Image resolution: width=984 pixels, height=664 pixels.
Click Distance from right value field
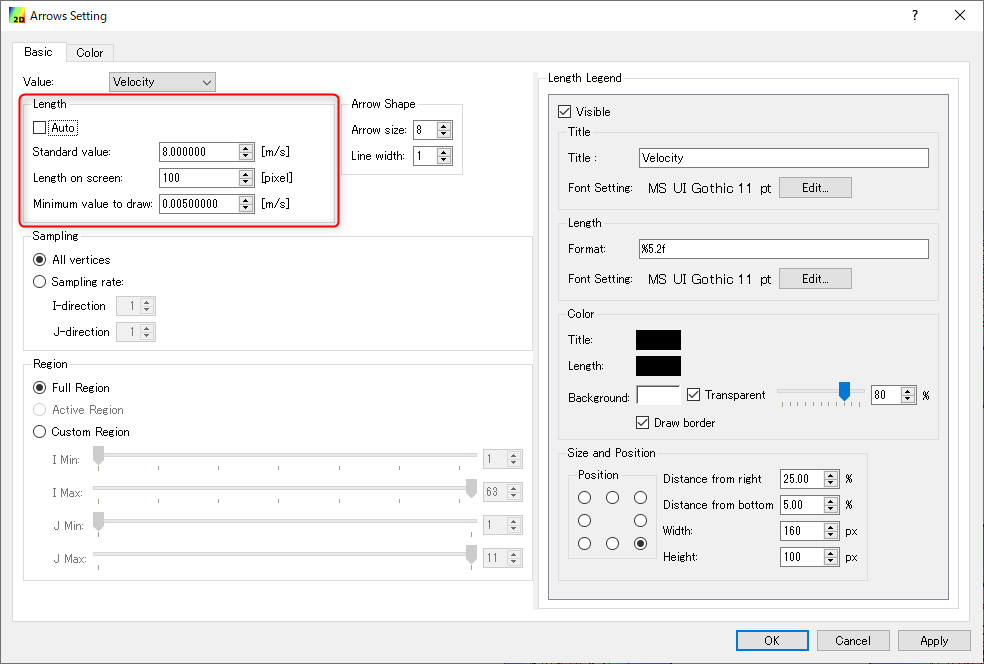pos(802,479)
